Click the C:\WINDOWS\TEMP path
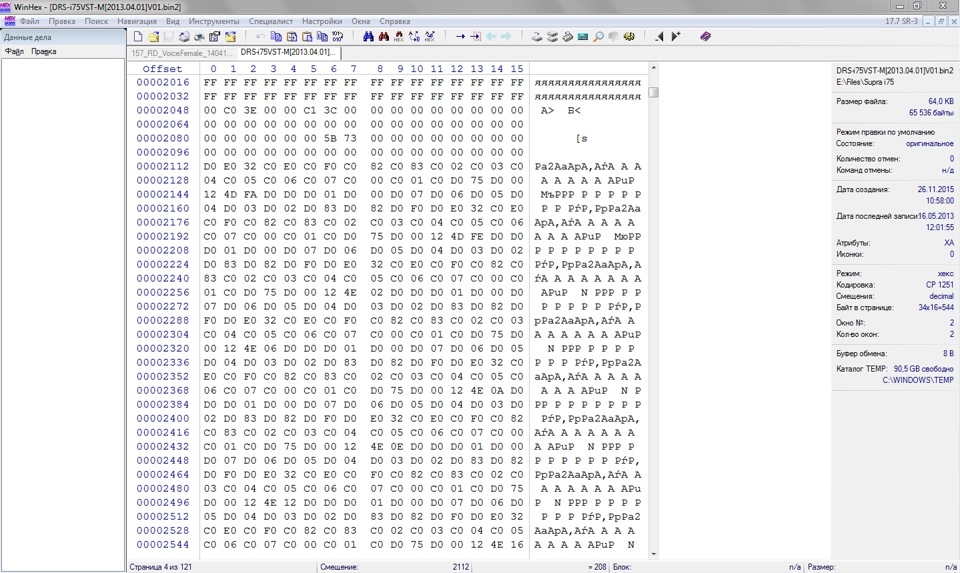The width and height of the screenshot is (960, 573). tap(918, 380)
